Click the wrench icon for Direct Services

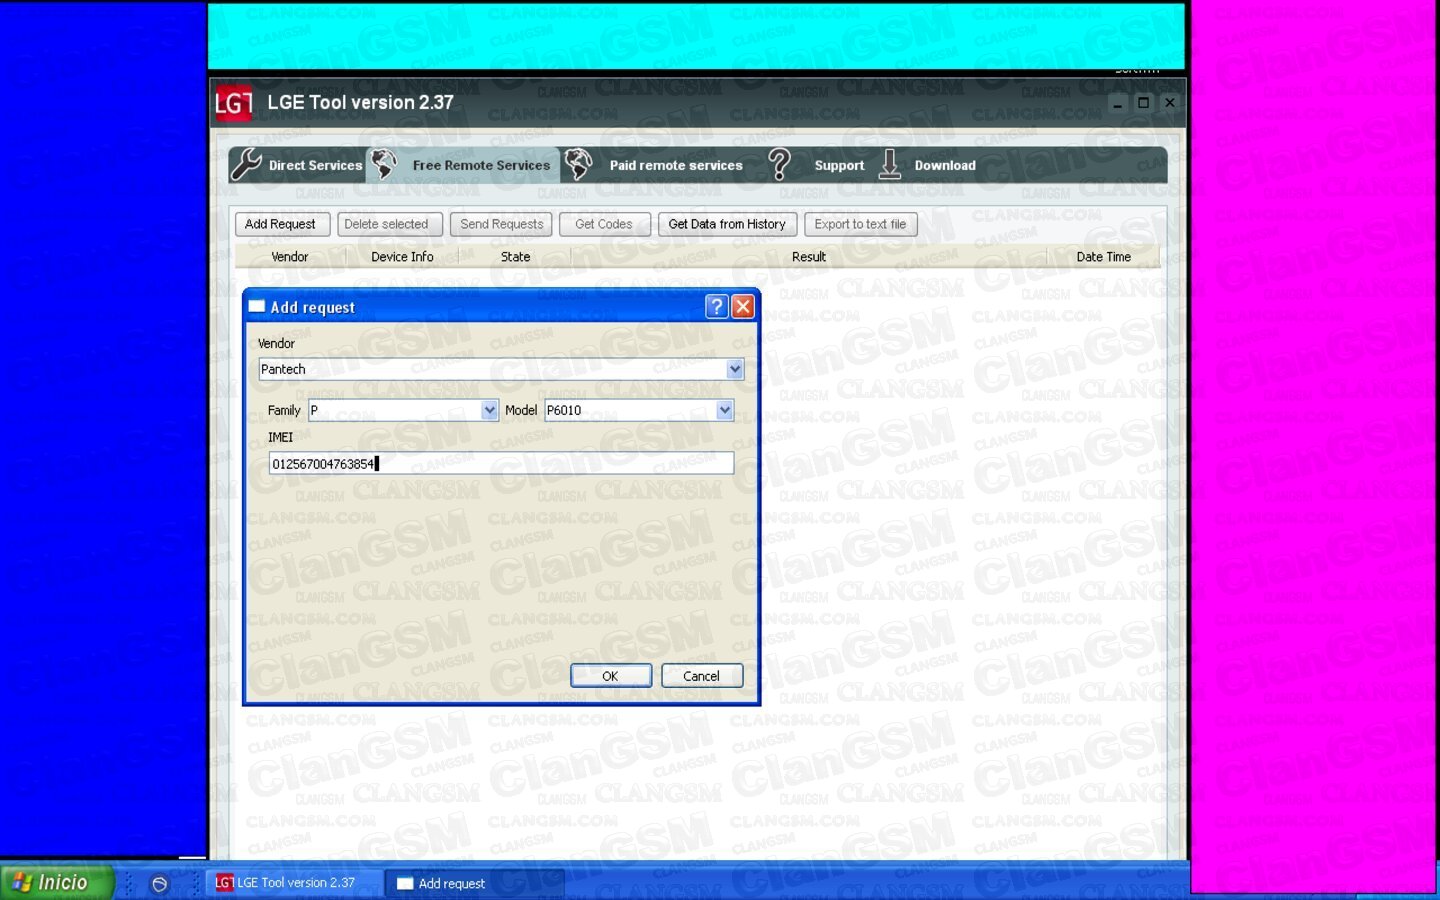(x=246, y=164)
